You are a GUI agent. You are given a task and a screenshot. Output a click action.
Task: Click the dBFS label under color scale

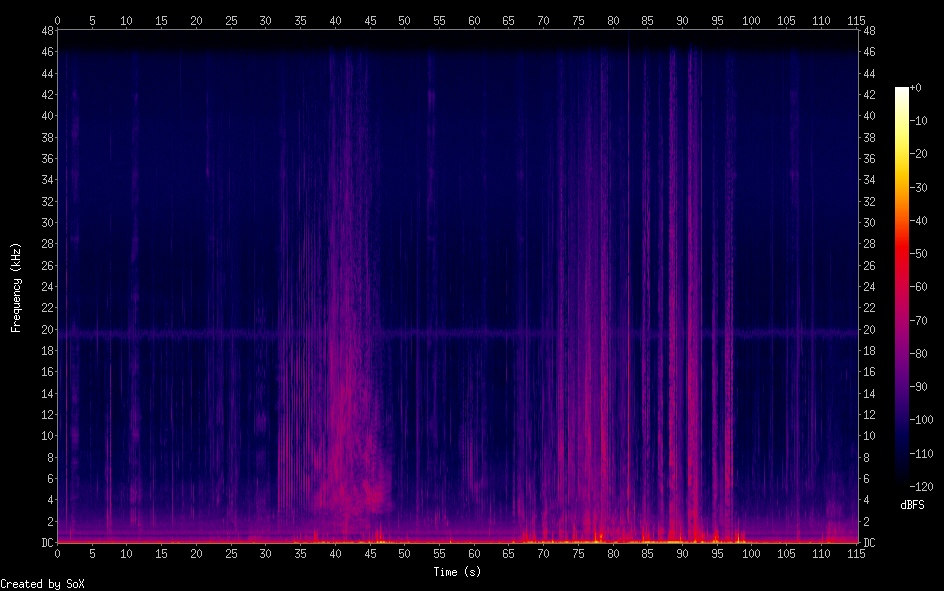click(x=914, y=505)
